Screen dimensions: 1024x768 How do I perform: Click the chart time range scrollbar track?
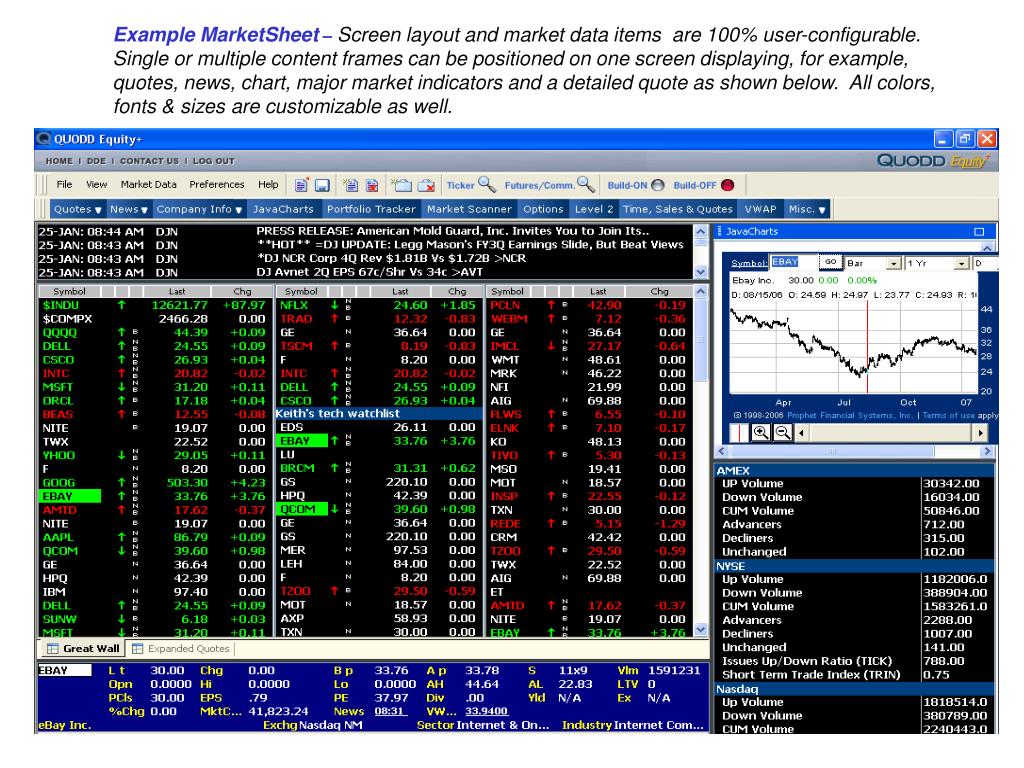[x=890, y=432]
